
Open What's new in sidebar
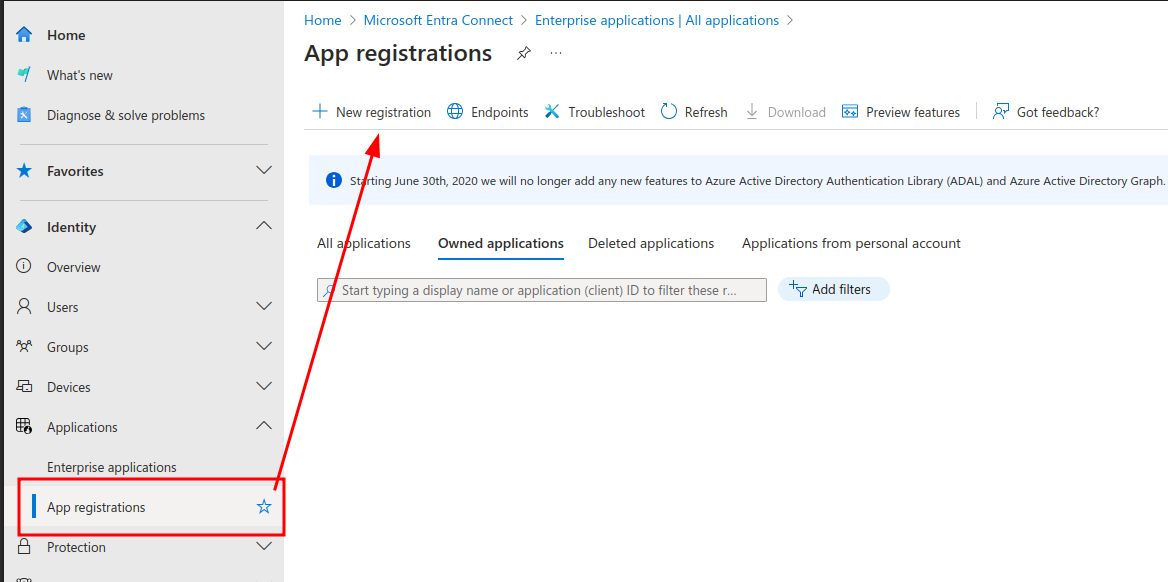[80, 75]
